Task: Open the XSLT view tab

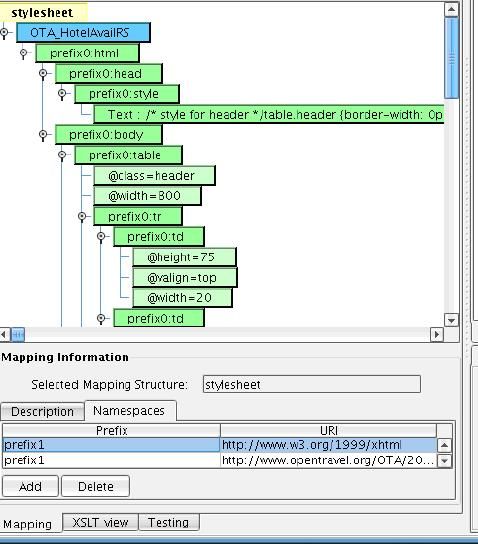Action: coord(100,522)
